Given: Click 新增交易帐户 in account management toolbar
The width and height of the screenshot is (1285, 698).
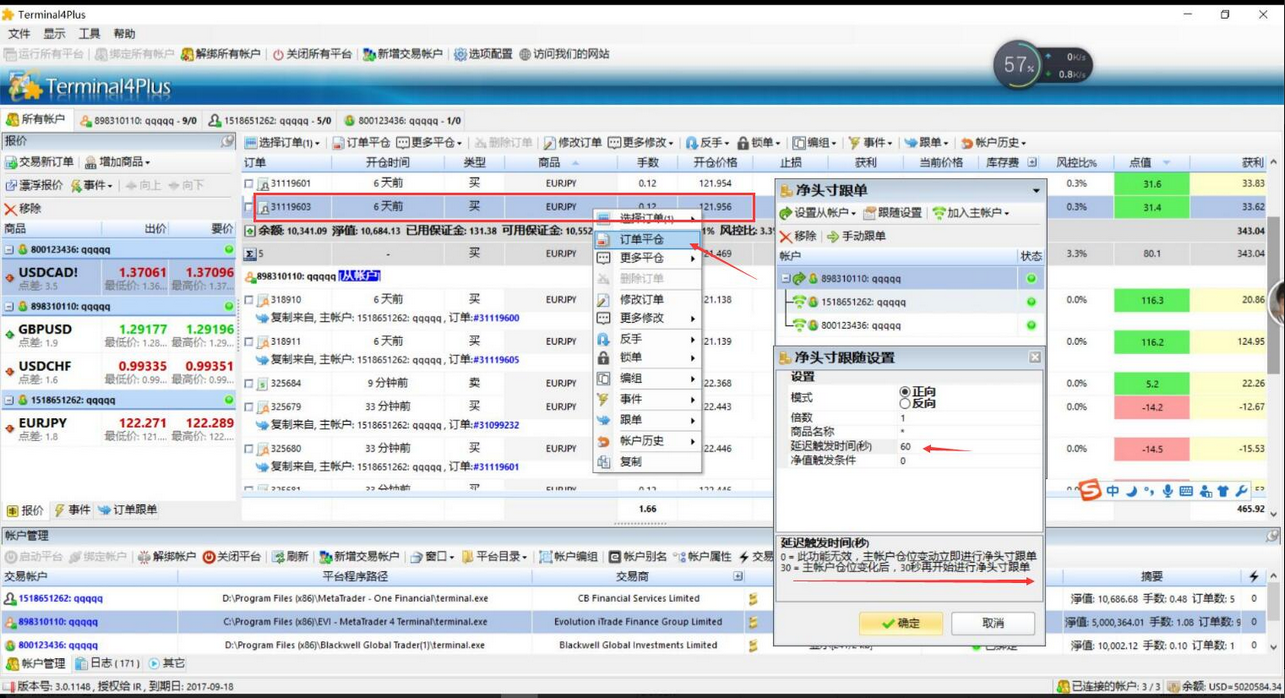Looking at the screenshot, I should pos(358,557).
